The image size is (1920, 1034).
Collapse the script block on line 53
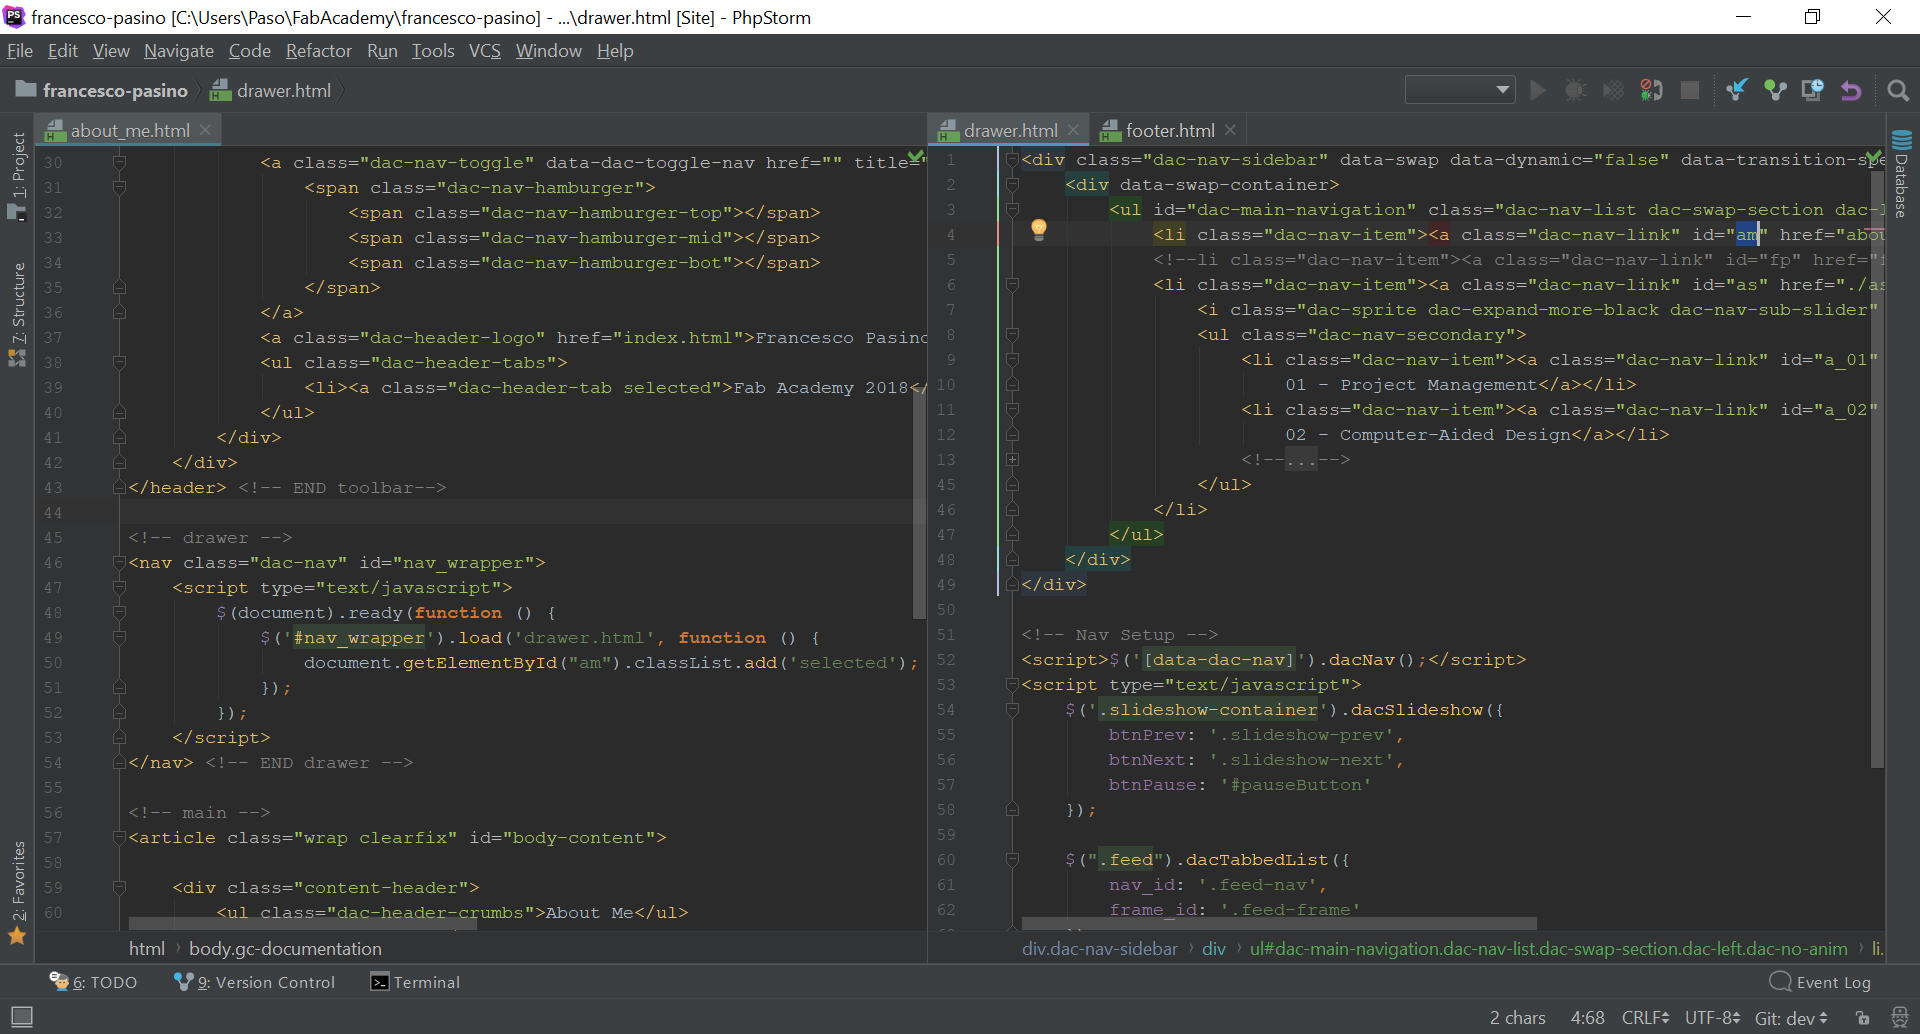click(x=1012, y=685)
